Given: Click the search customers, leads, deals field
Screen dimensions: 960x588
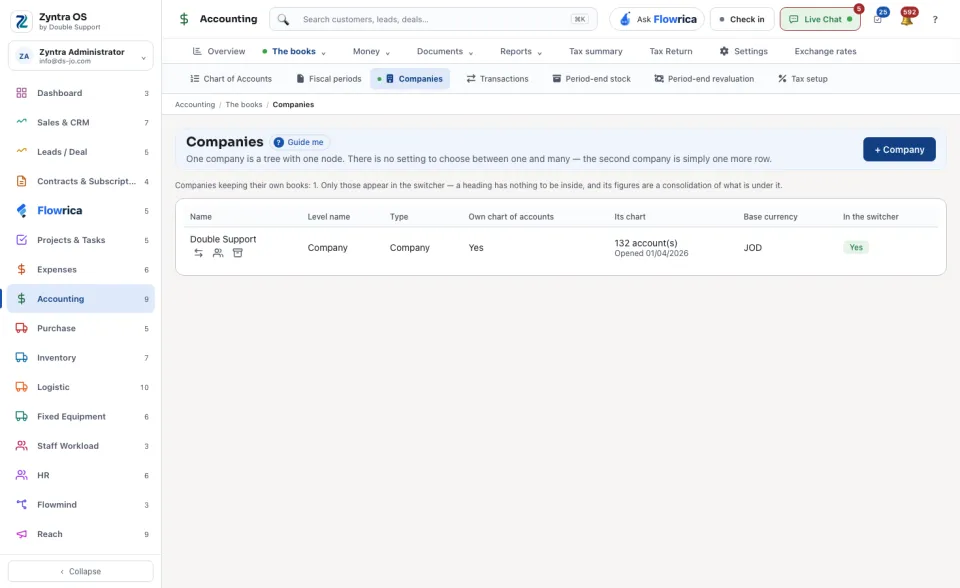Looking at the screenshot, I should [x=433, y=19].
